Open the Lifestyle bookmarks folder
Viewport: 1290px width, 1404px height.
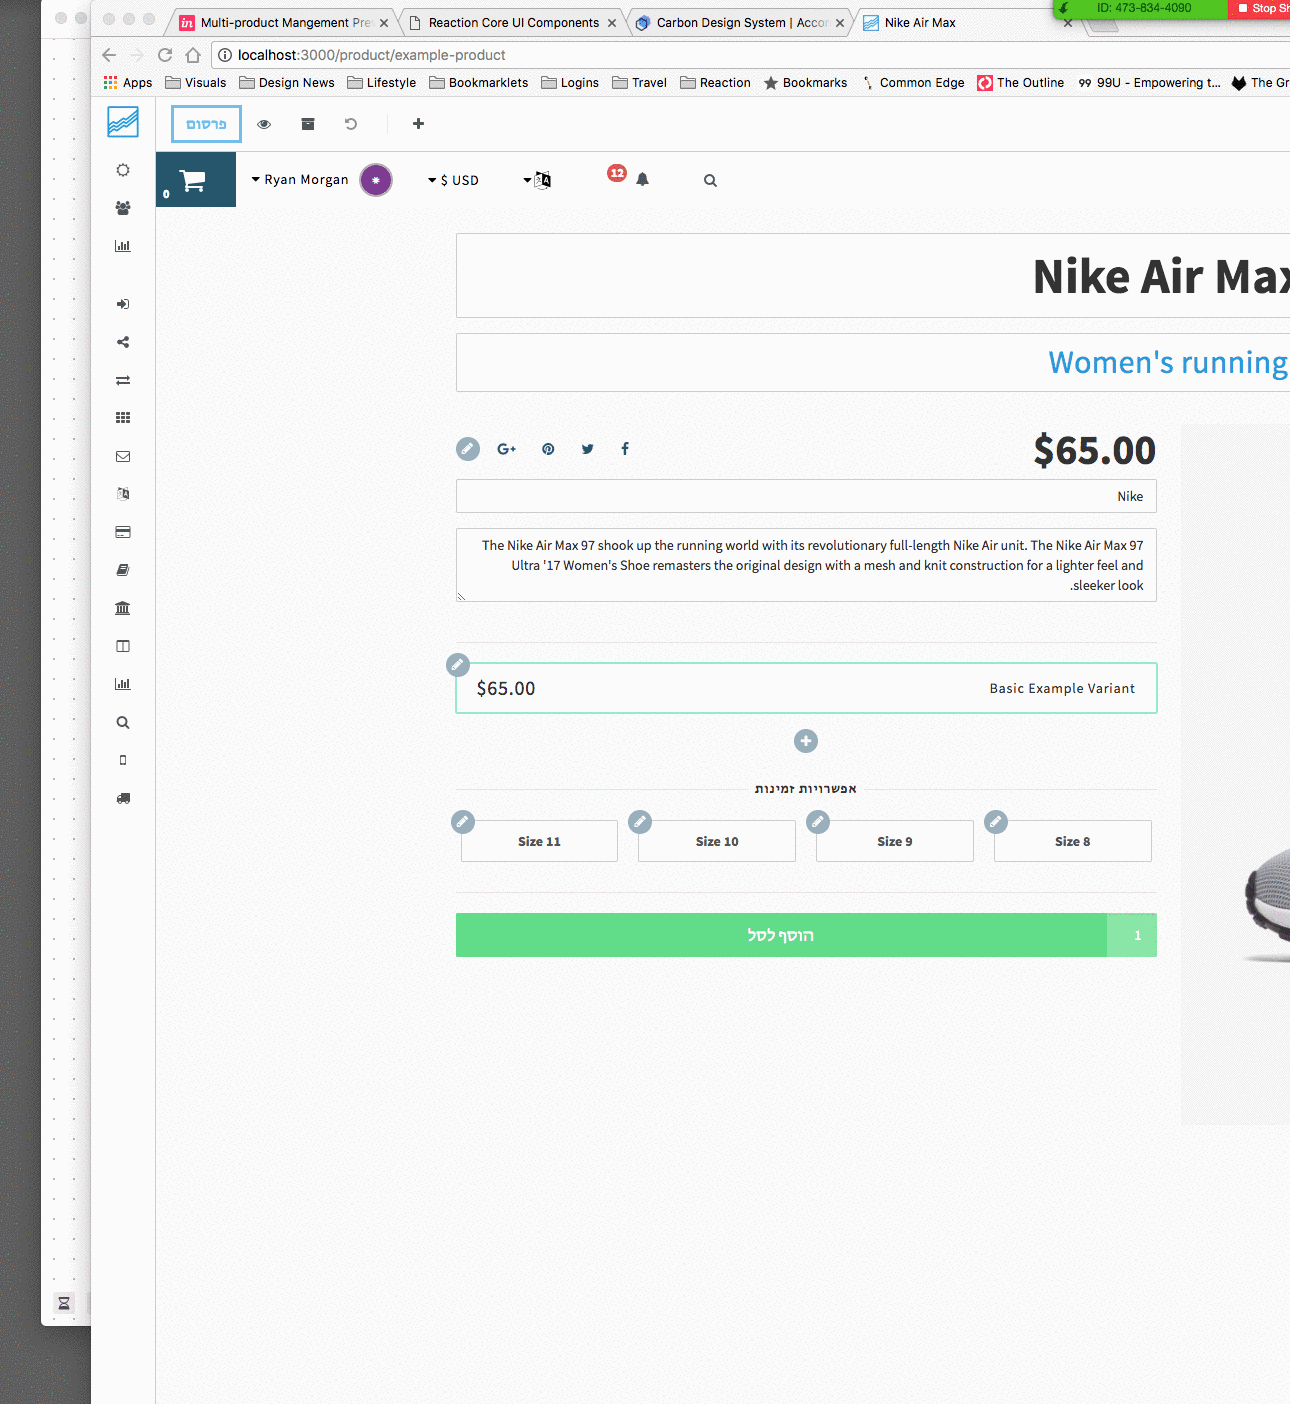tap(382, 83)
